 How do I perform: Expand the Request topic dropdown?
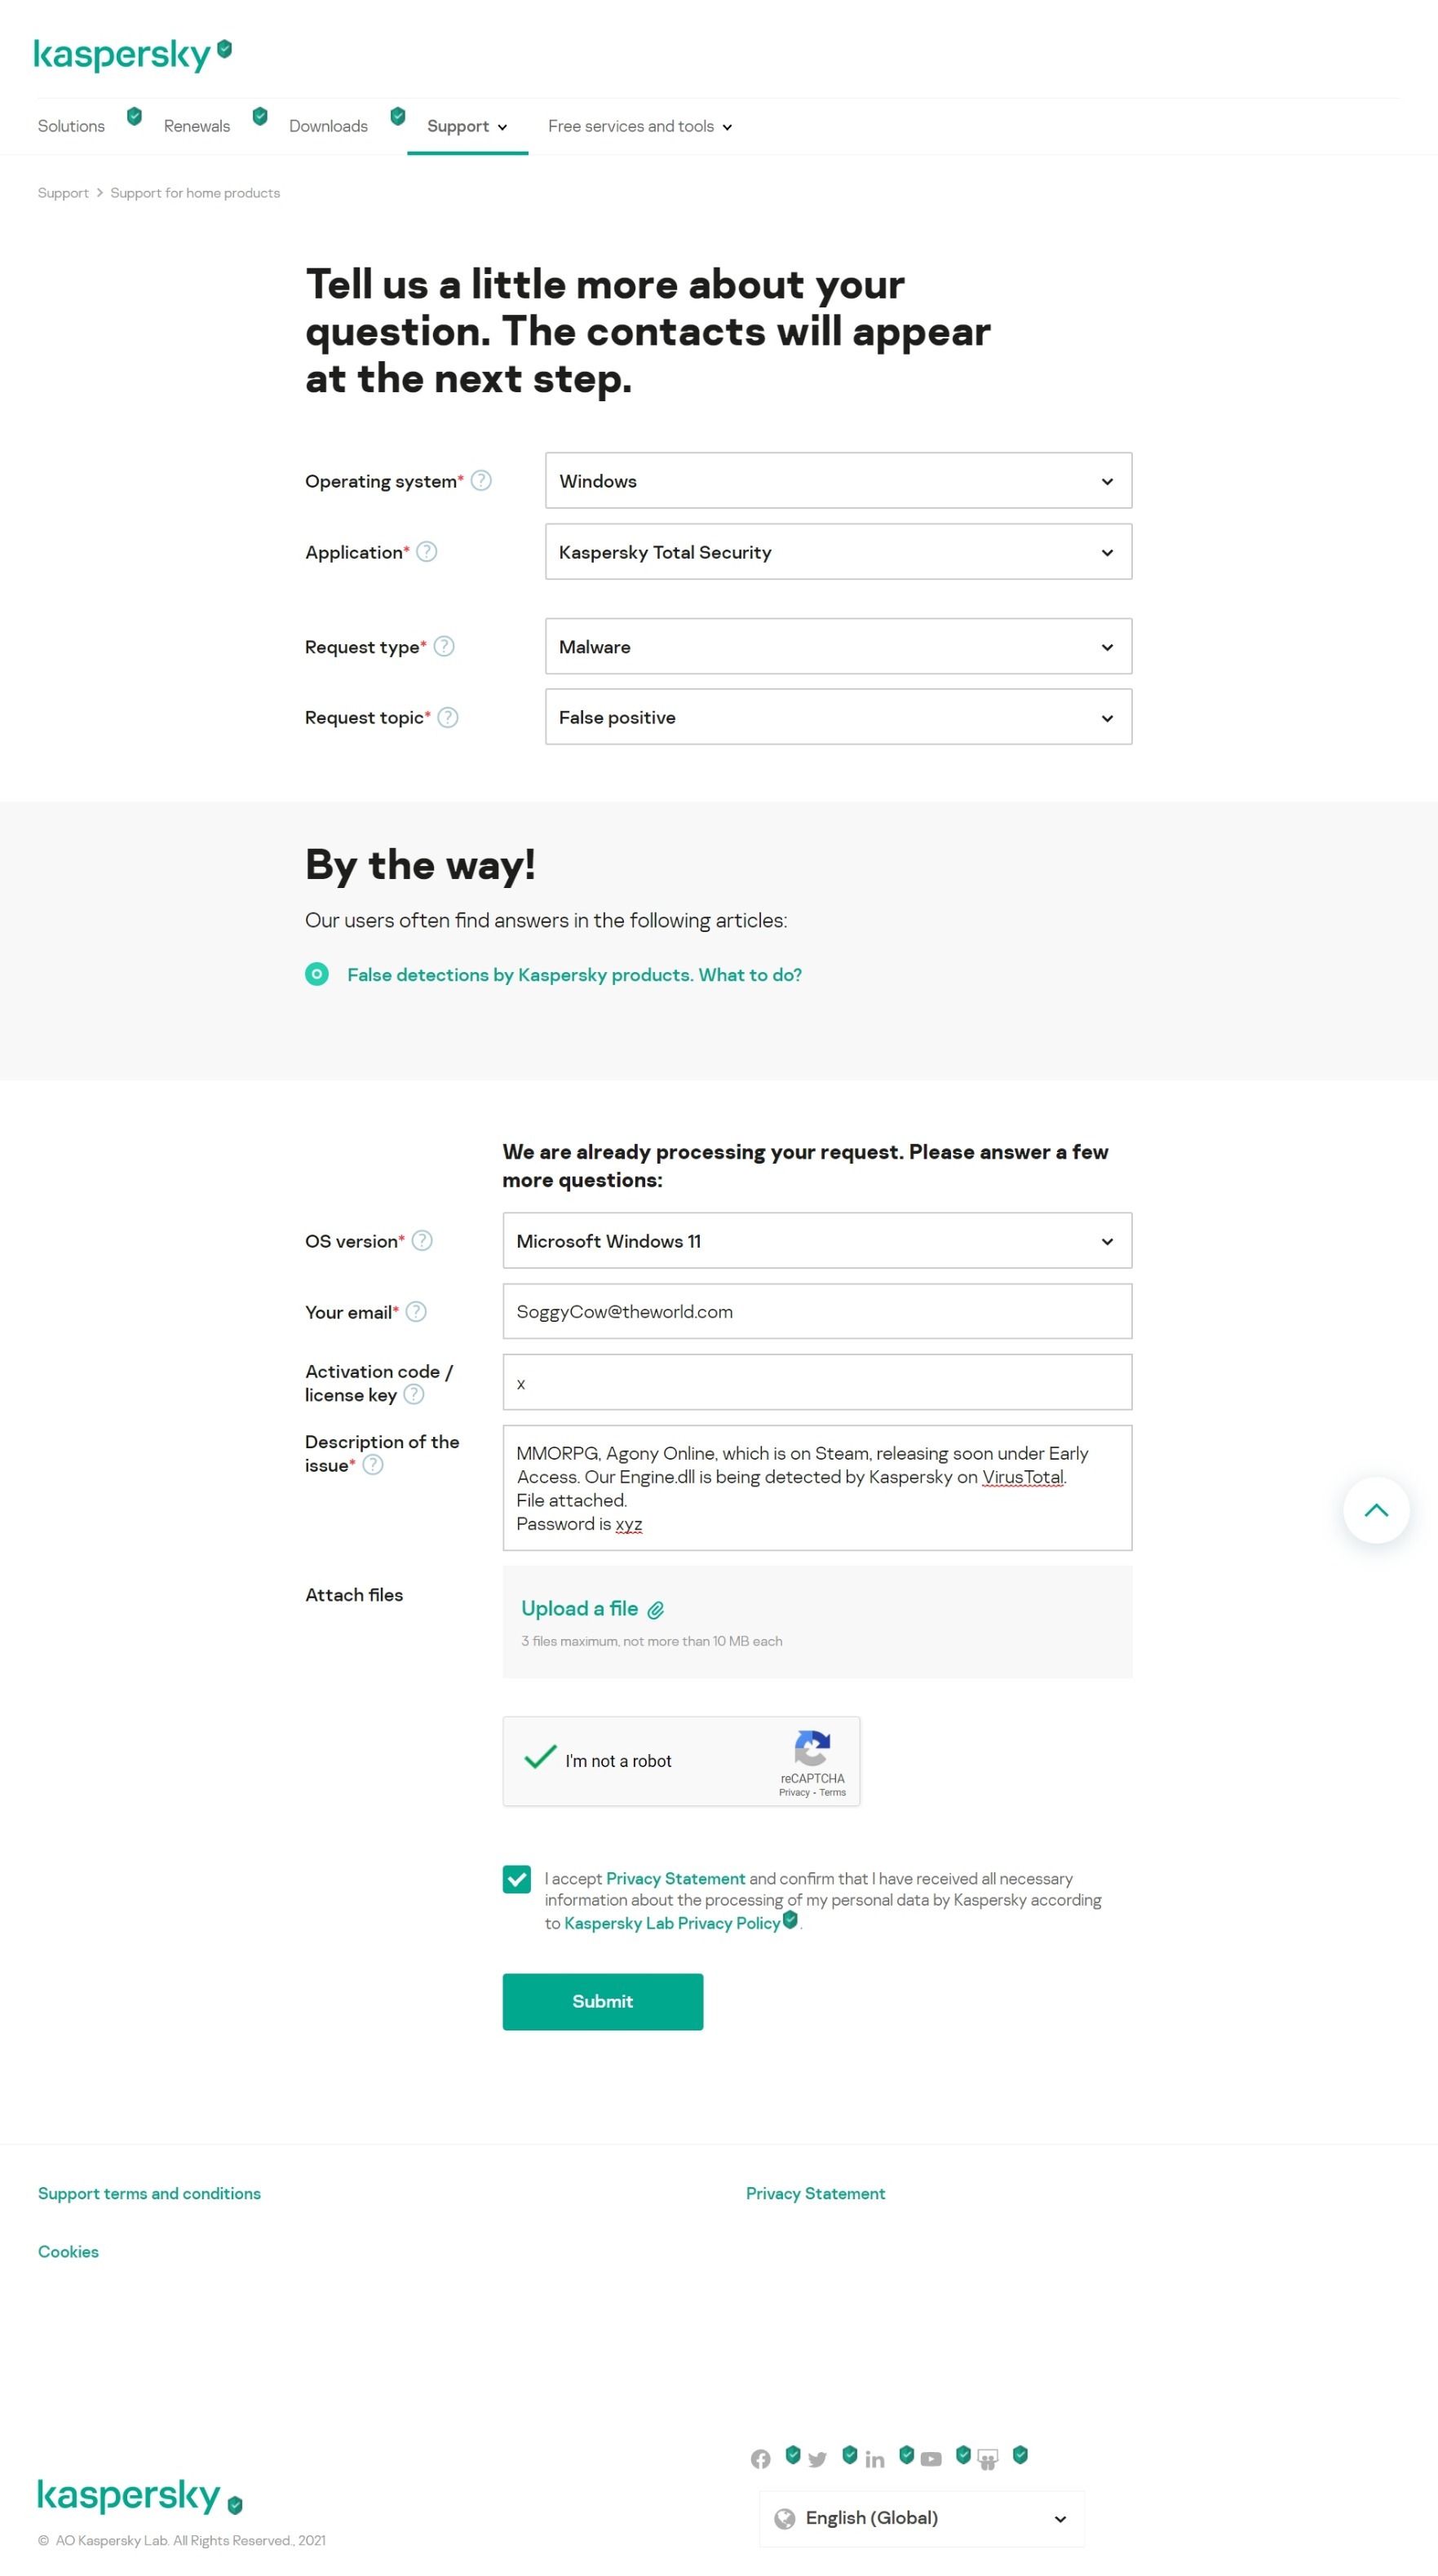[x=837, y=717]
